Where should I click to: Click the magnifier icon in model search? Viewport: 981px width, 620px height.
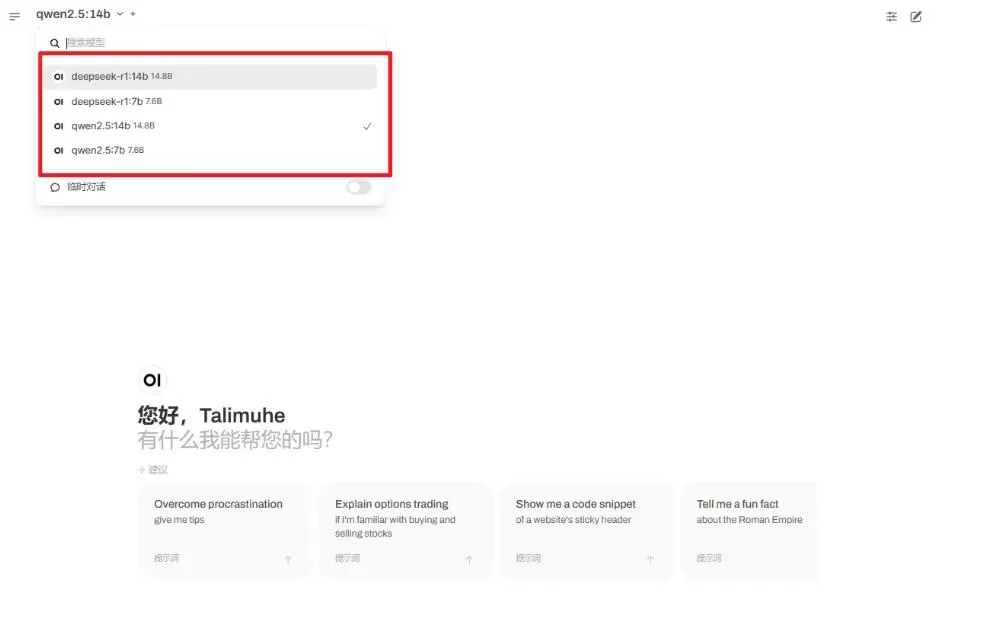[55, 43]
